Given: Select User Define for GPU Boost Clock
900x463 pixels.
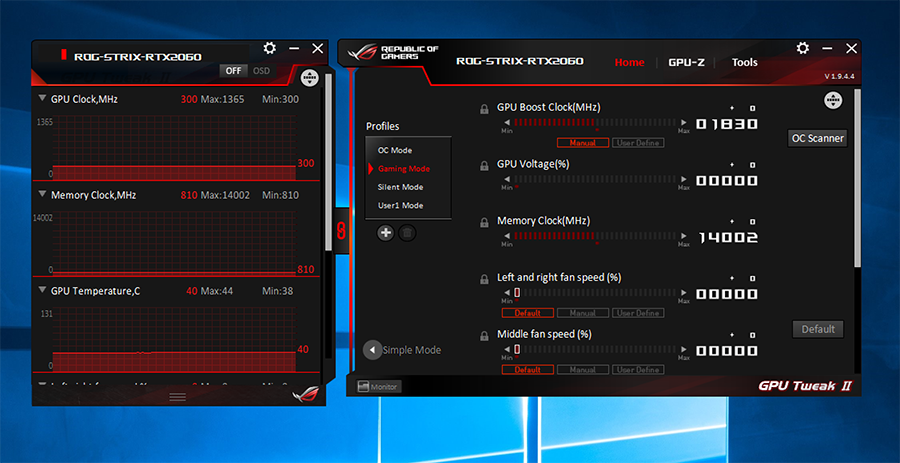Looking at the screenshot, I should pyautogui.click(x=638, y=143).
